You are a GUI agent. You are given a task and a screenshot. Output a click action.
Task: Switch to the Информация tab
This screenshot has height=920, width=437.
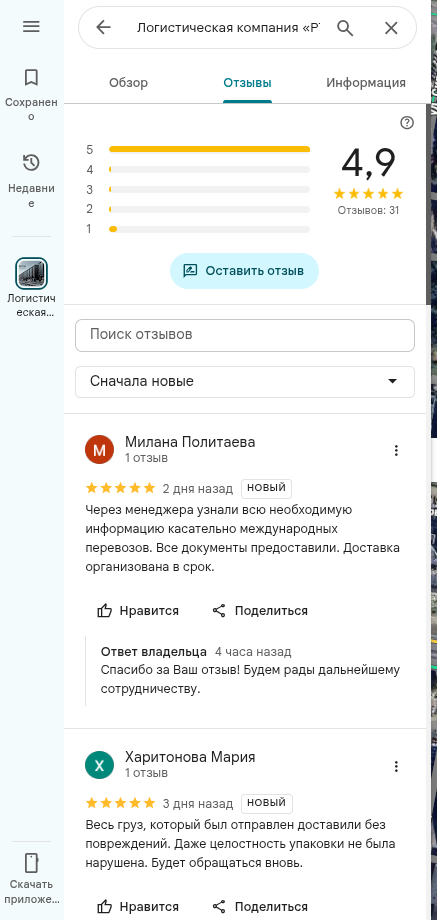(x=366, y=83)
